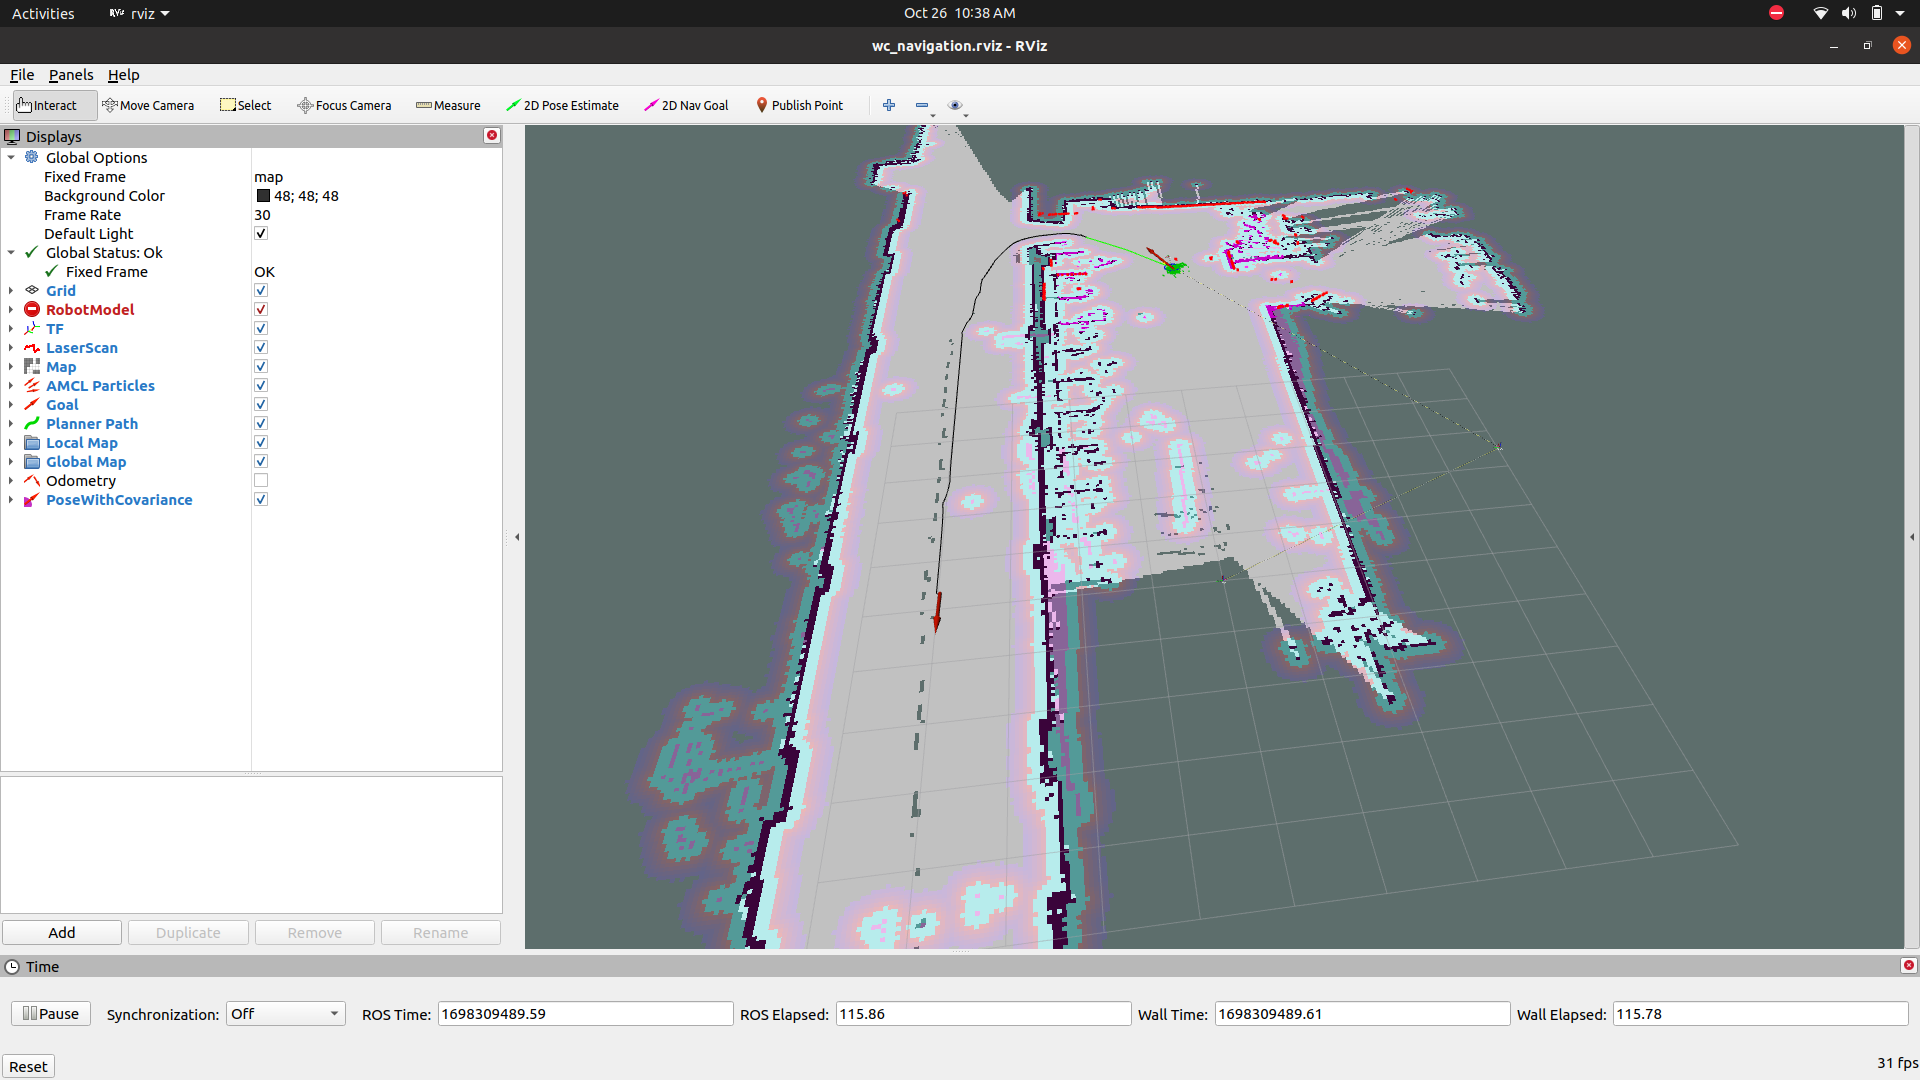Click the Local Map folder icon

click(x=32, y=442)
